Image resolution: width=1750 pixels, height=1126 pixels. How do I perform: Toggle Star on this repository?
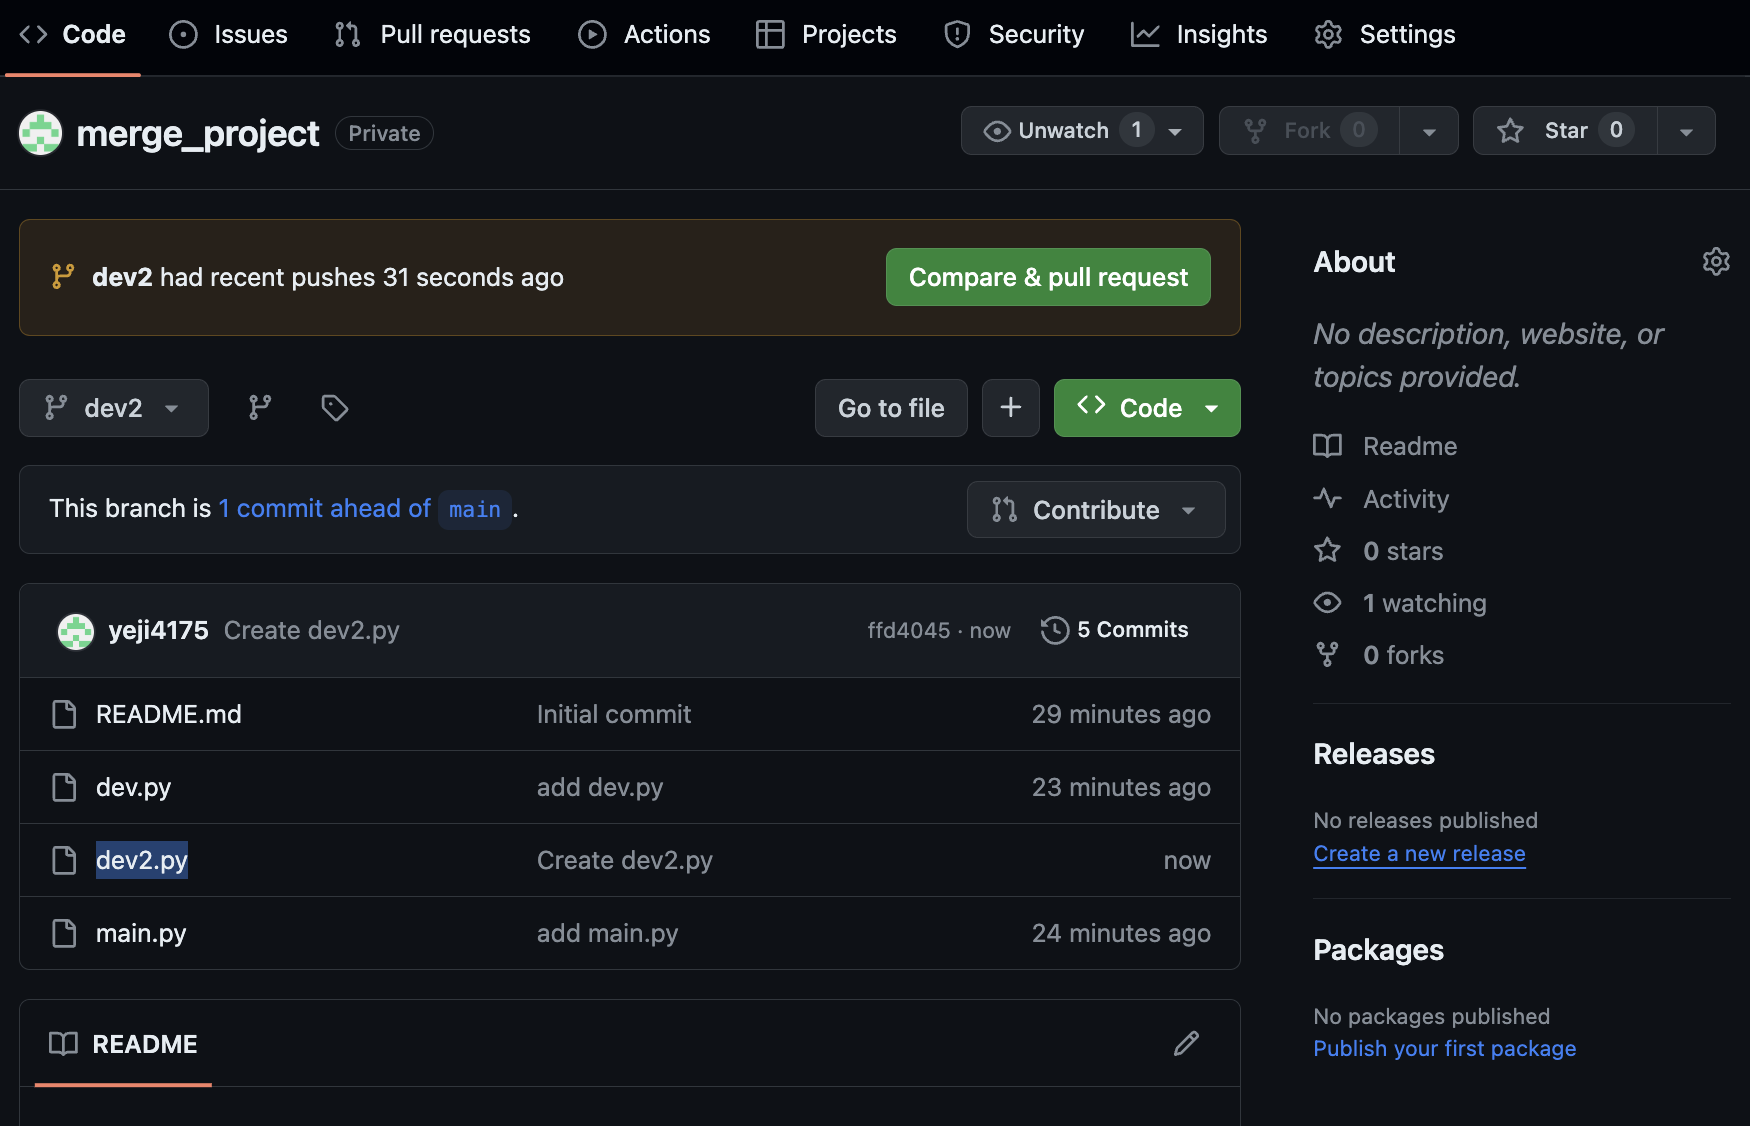[1565, 131]
